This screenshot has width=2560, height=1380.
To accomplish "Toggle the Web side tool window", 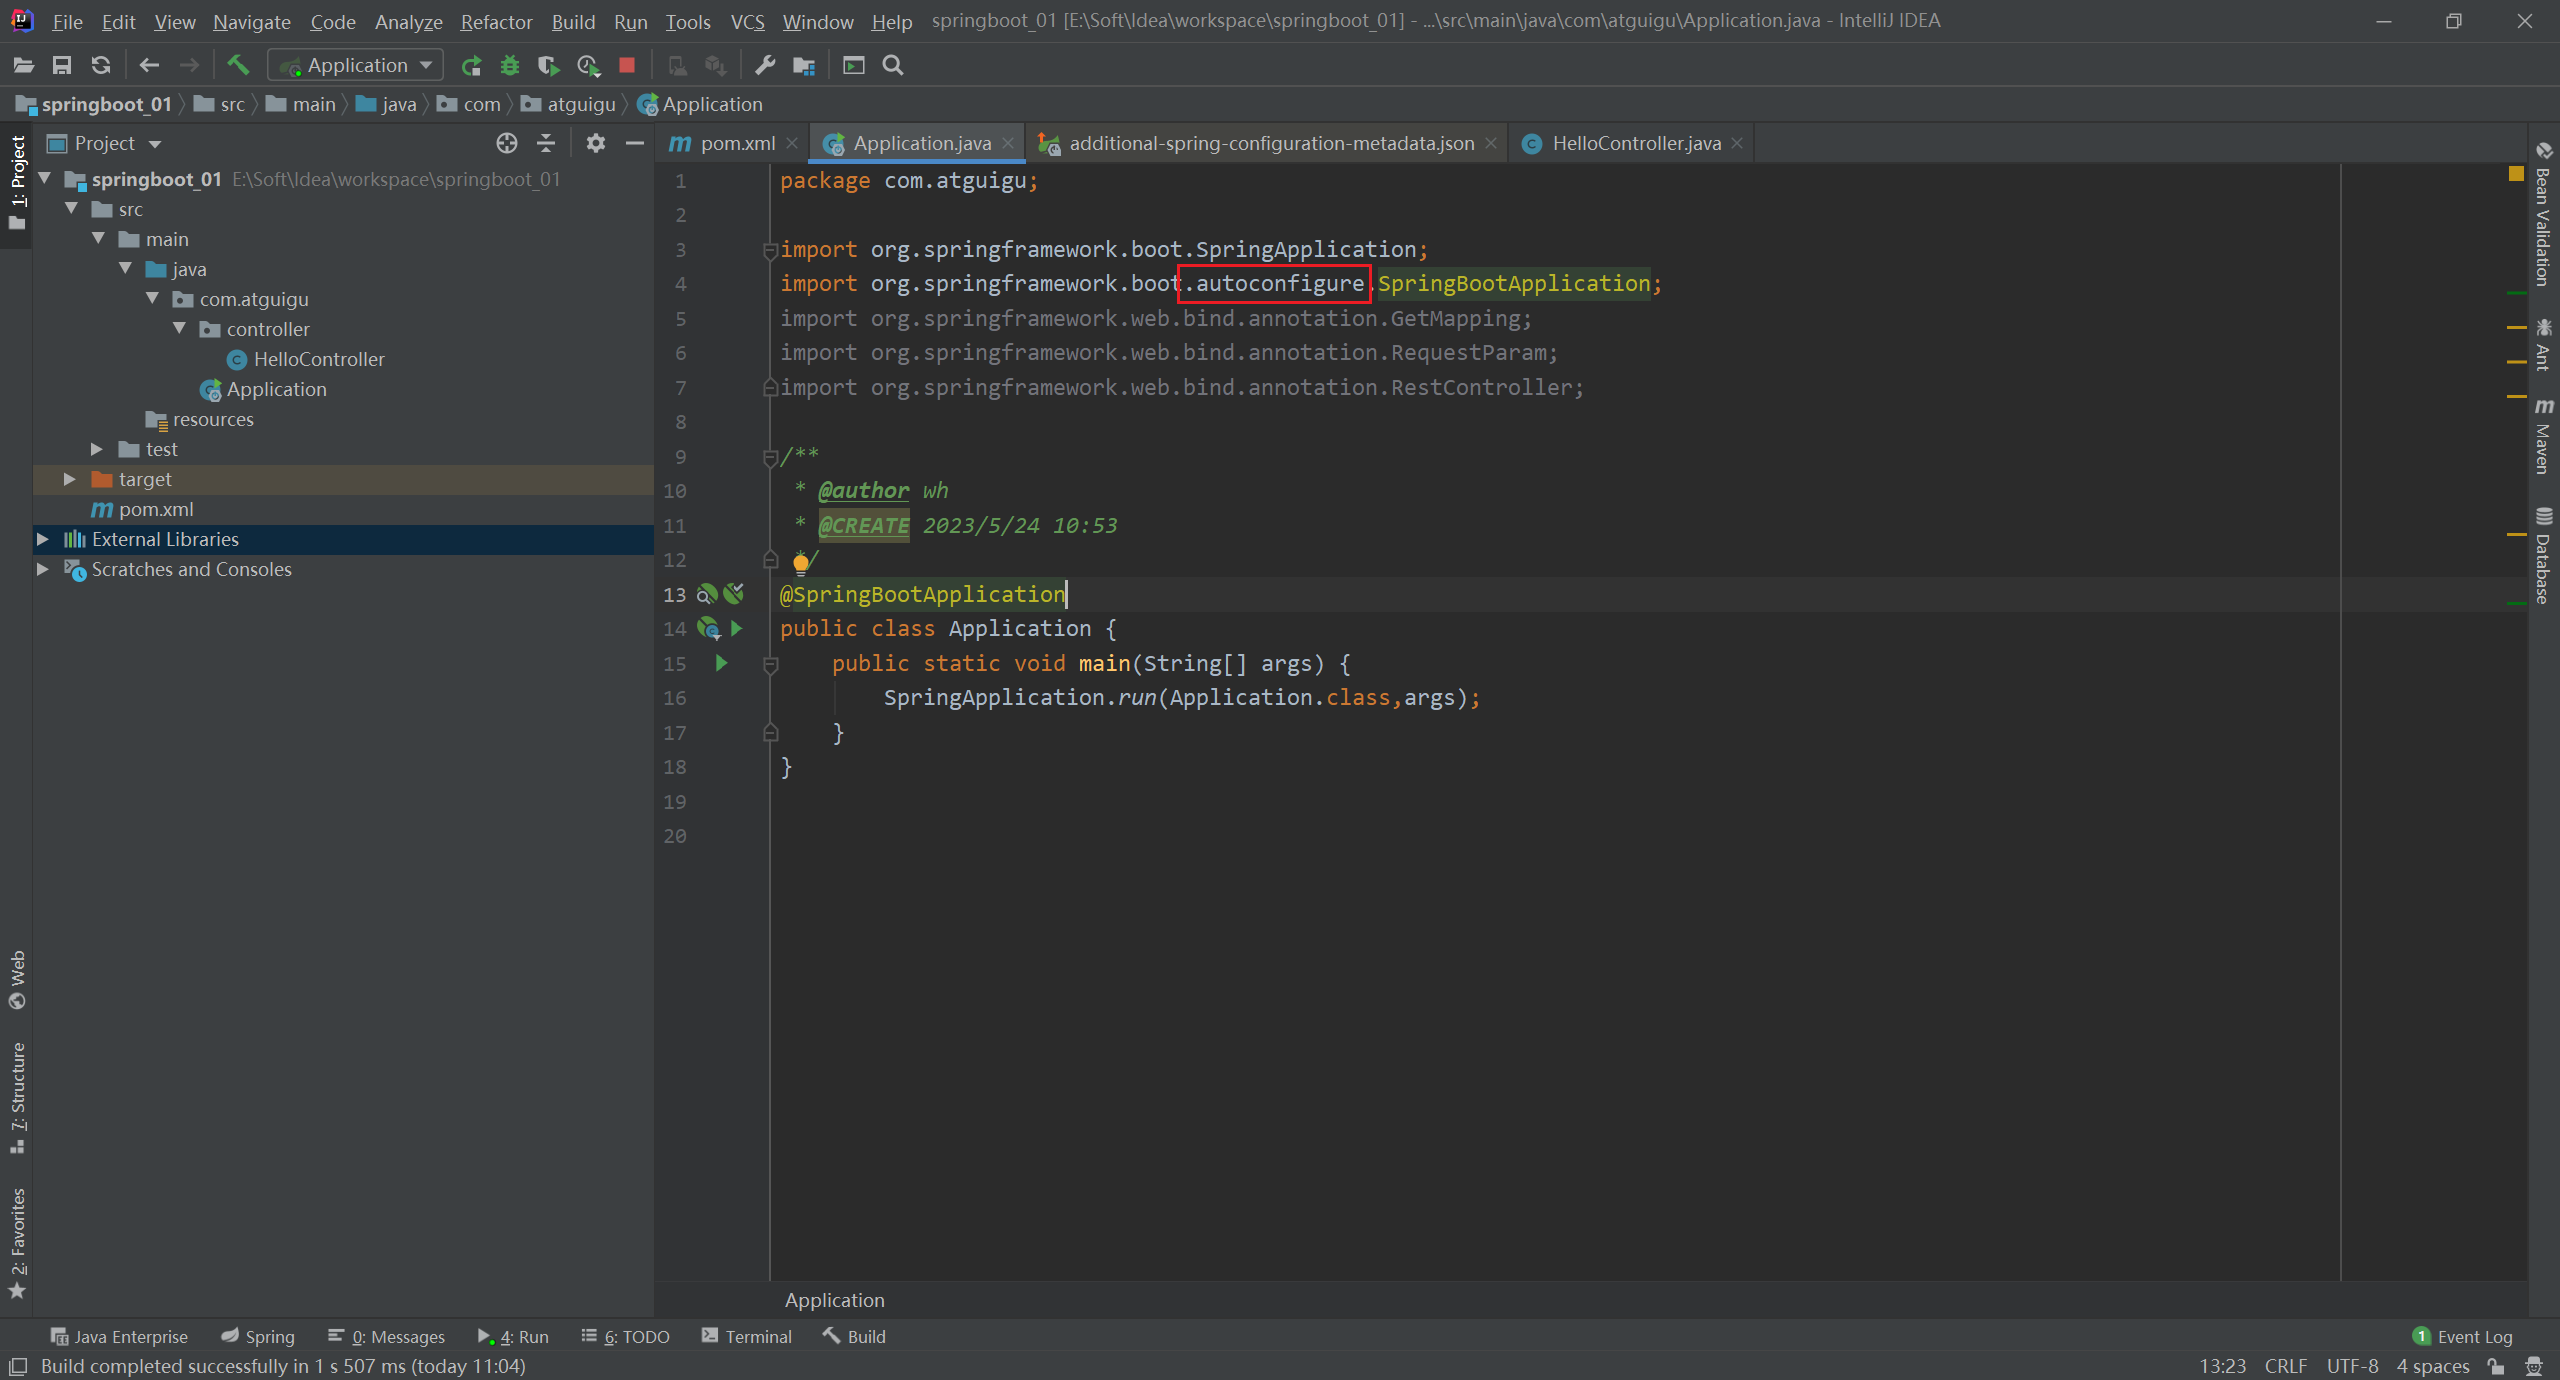I will pyautogui.click(x=17, y=979).
